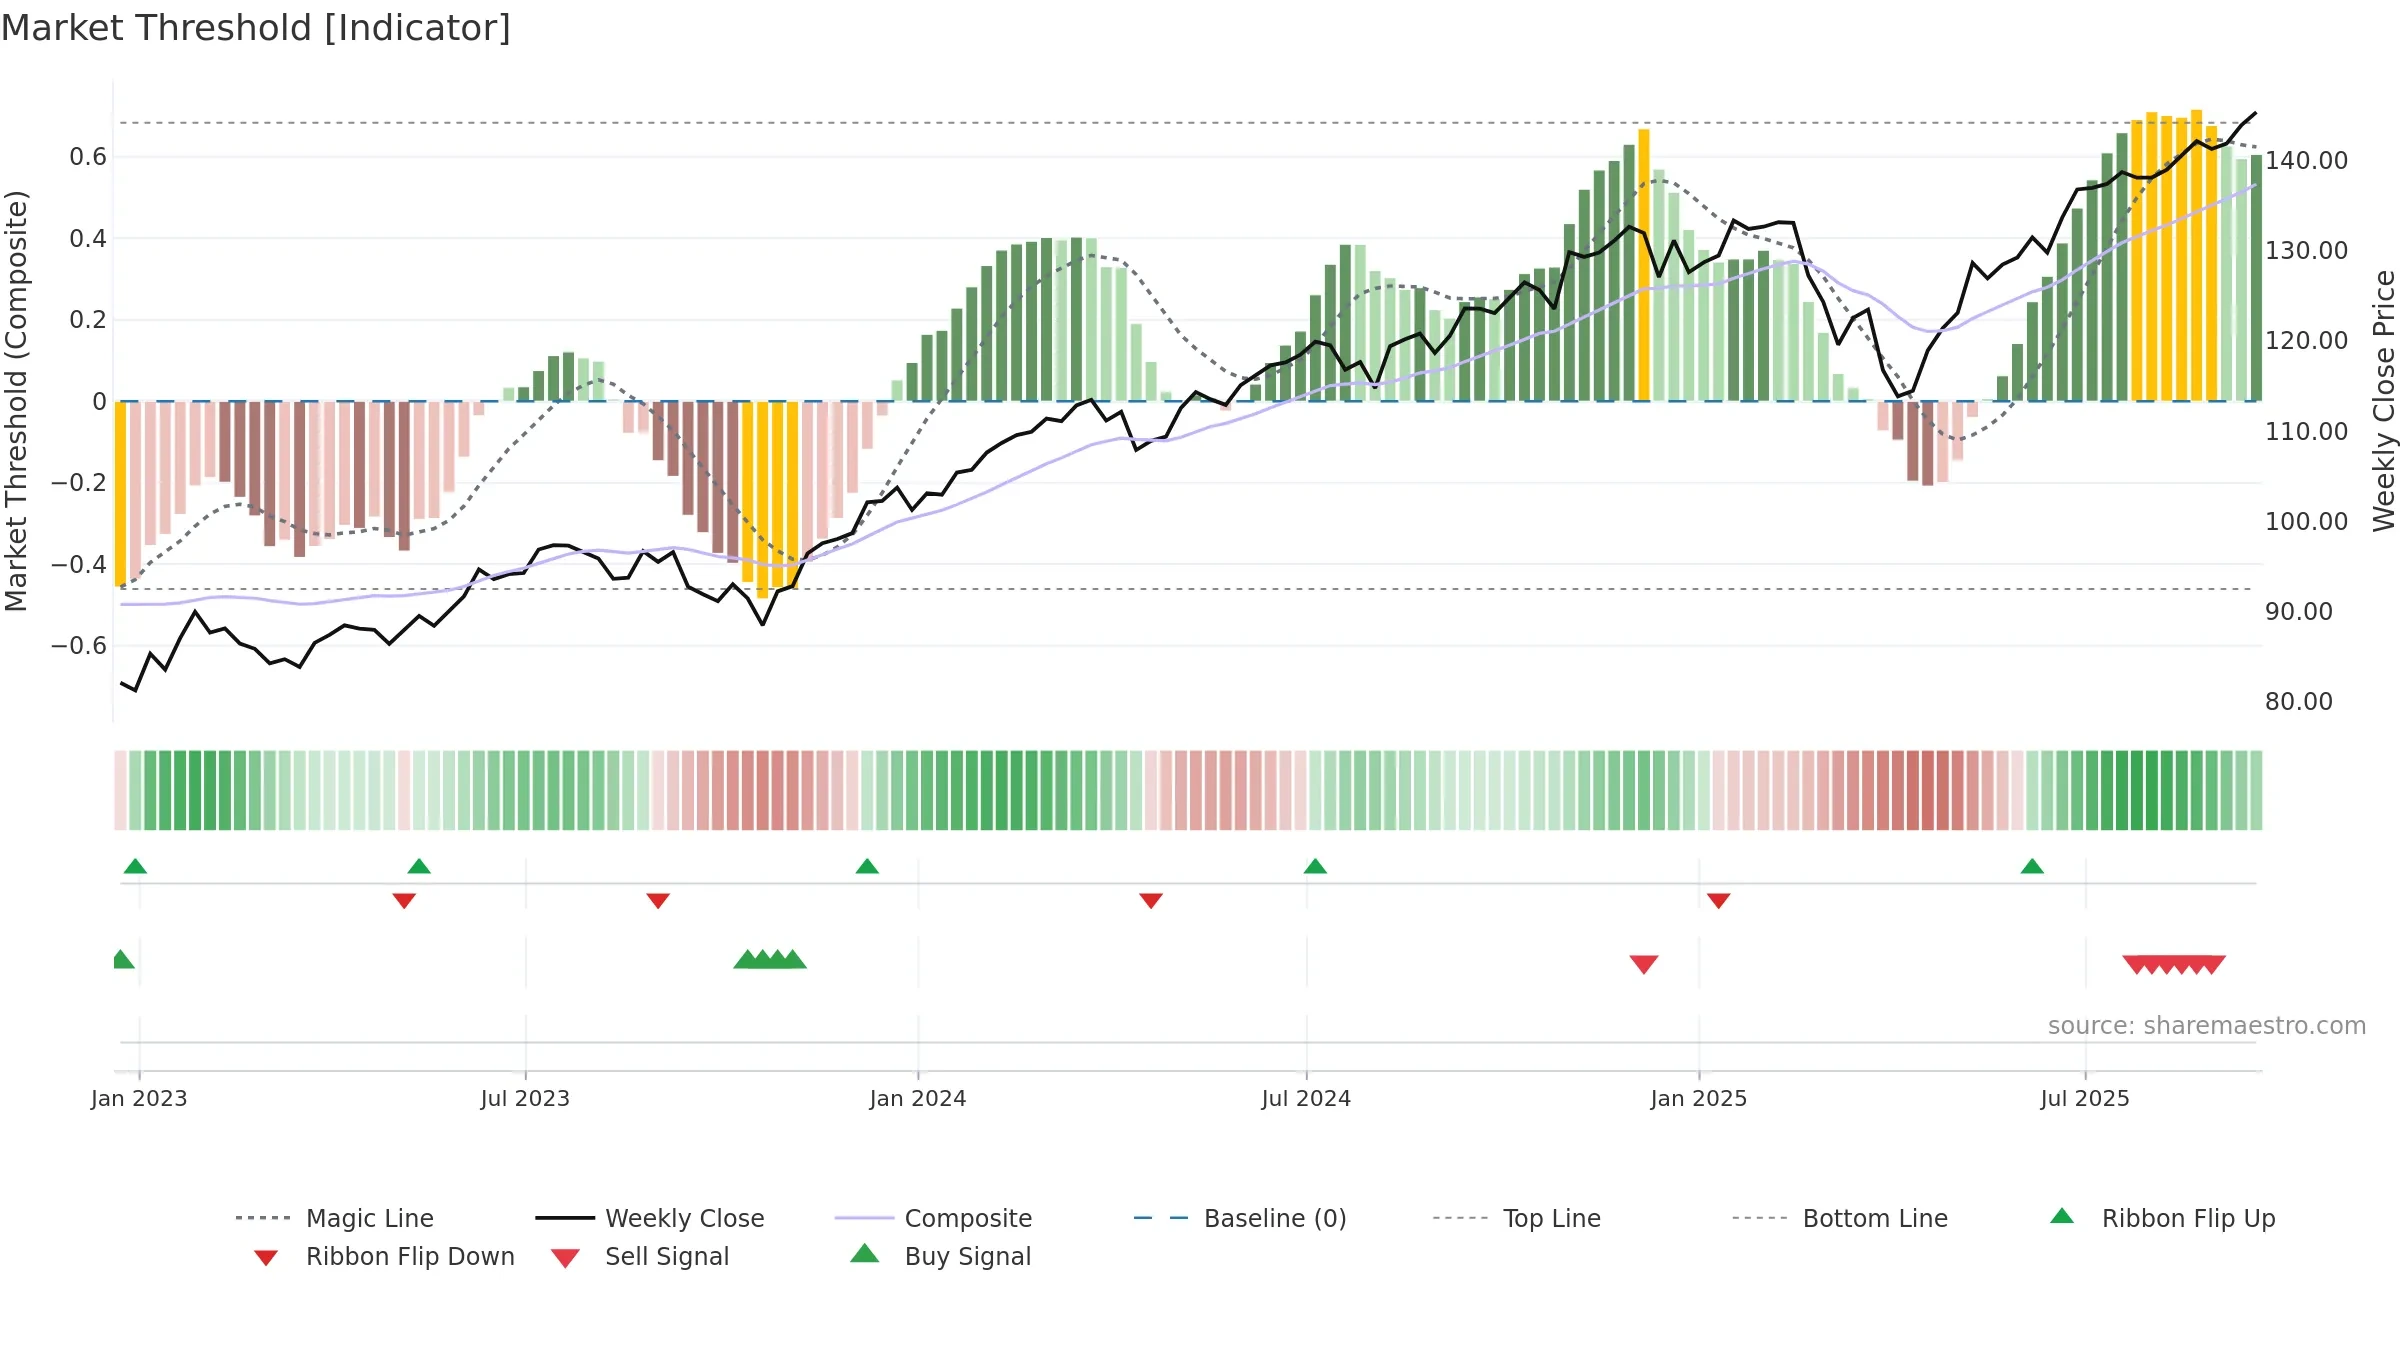
Task: Click the Jul 2023 x-axis label
Action: tap(525, 1098)
